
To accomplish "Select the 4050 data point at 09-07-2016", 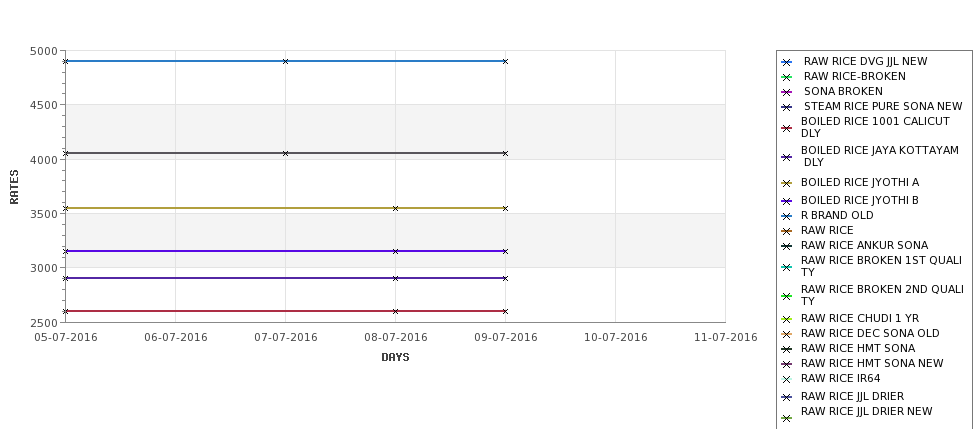I will click(506, 153).
